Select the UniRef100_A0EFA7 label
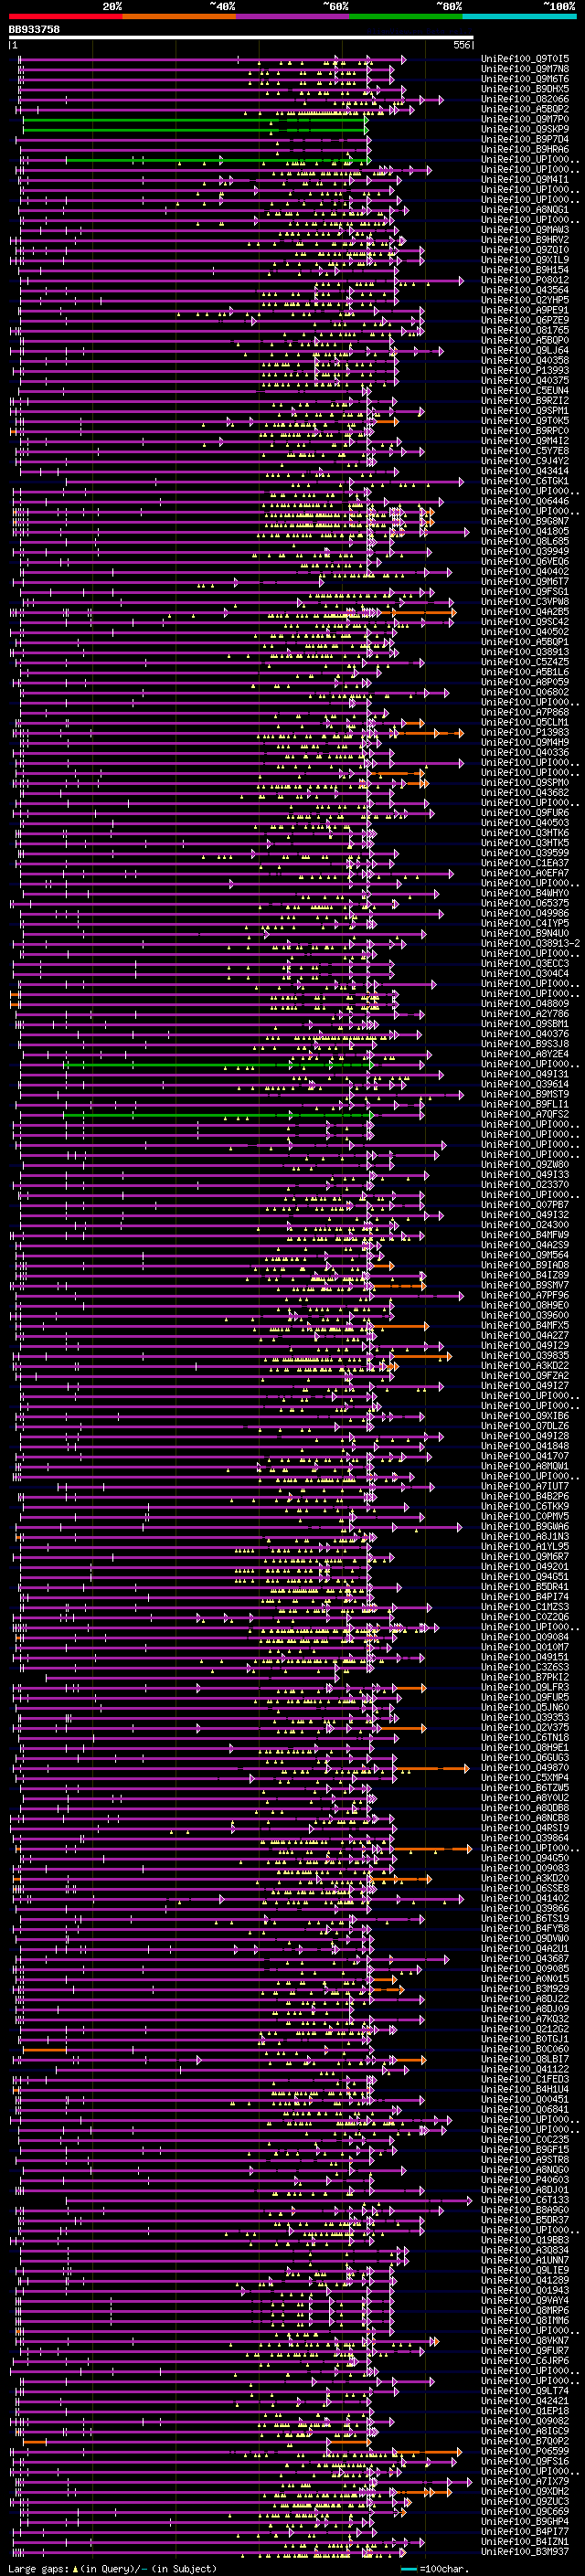585x2576 pixels. (x=525, y=873)
